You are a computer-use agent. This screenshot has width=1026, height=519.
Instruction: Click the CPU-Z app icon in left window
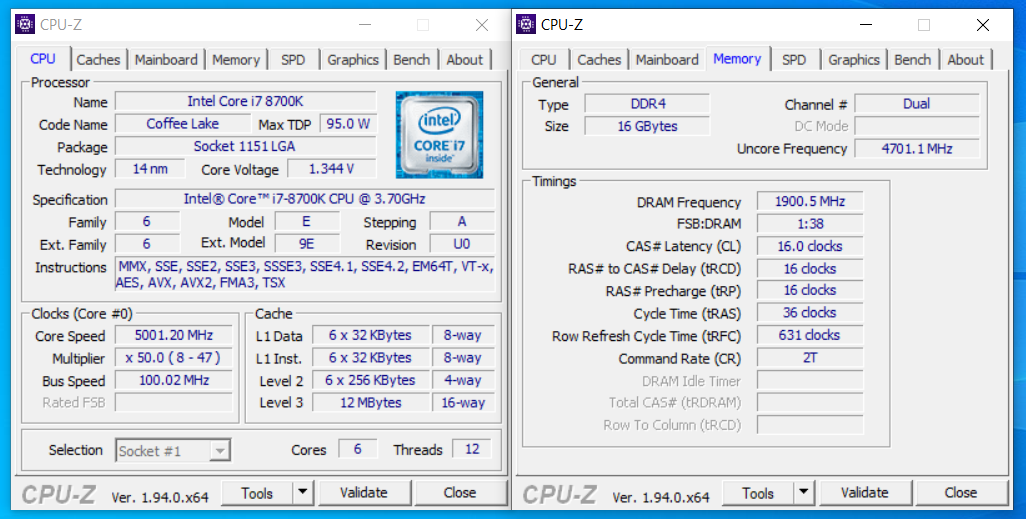(25, 25)
